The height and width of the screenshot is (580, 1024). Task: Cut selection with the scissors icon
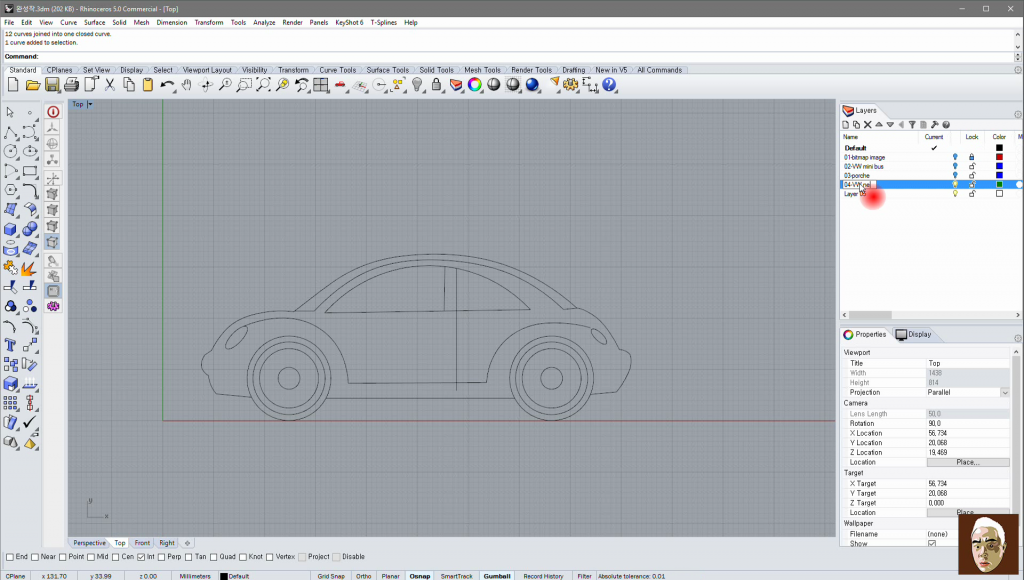110,85
